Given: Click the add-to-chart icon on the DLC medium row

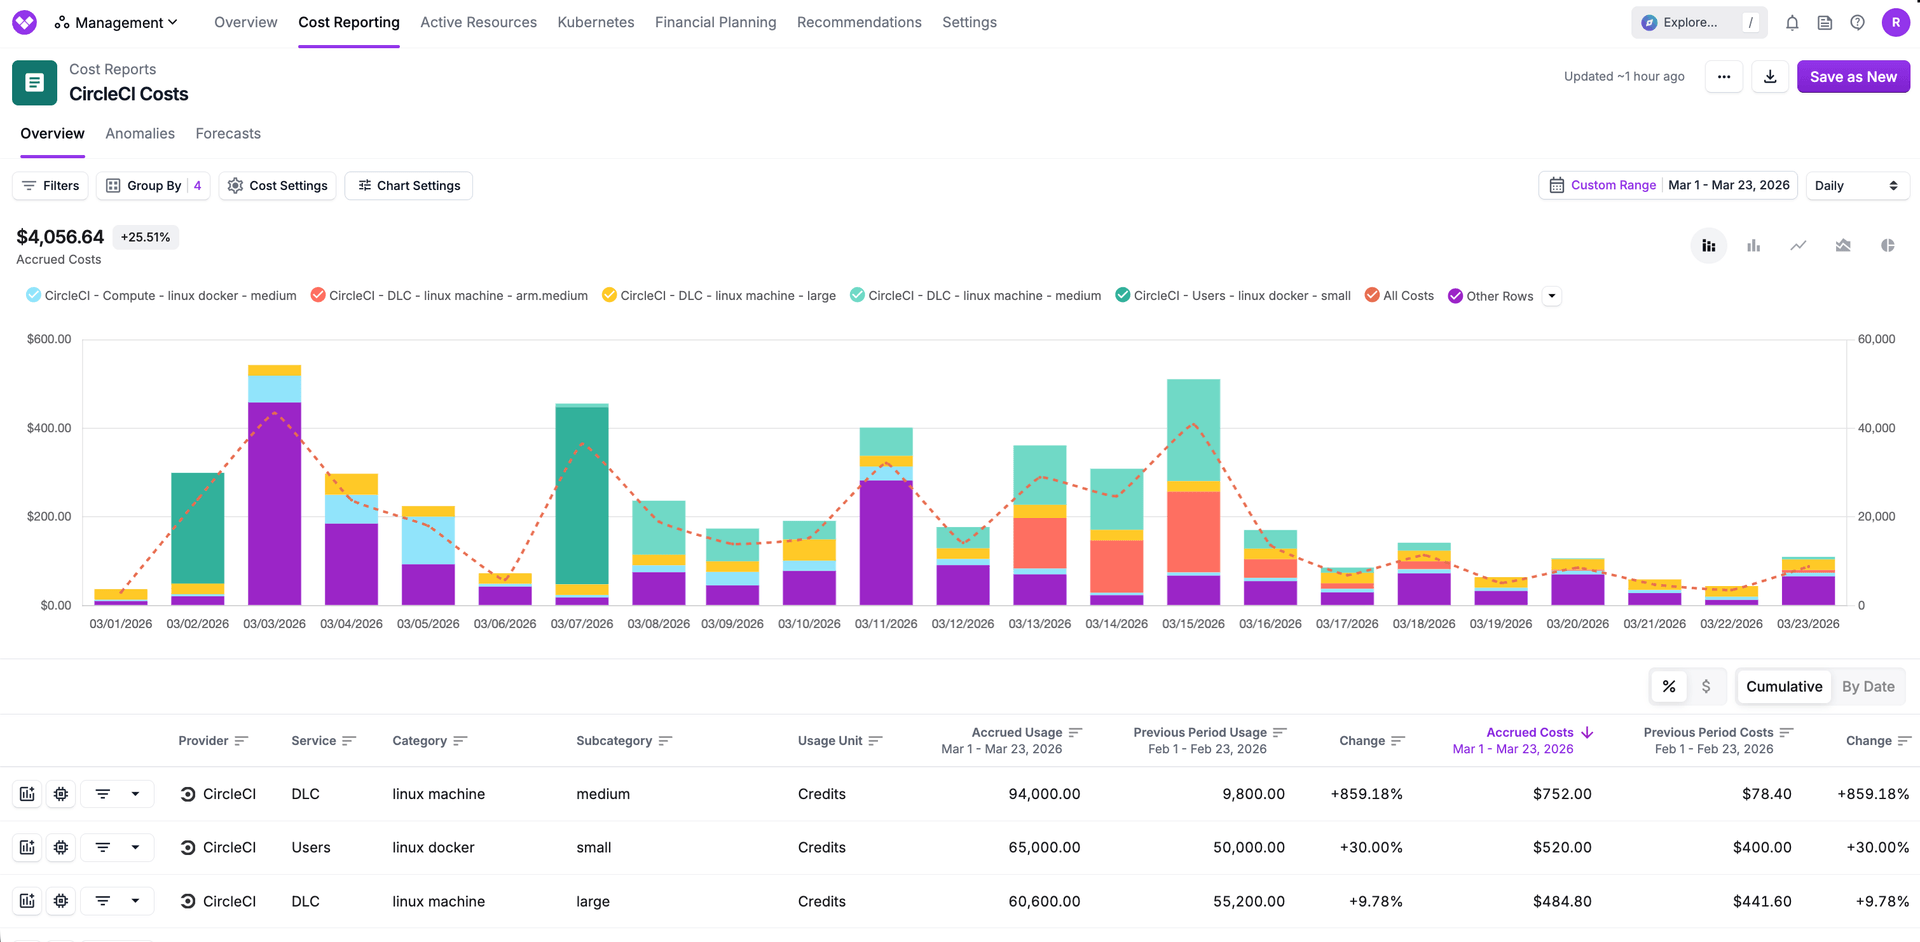Looking at the screenshot, I should click(x=27, y=793).
